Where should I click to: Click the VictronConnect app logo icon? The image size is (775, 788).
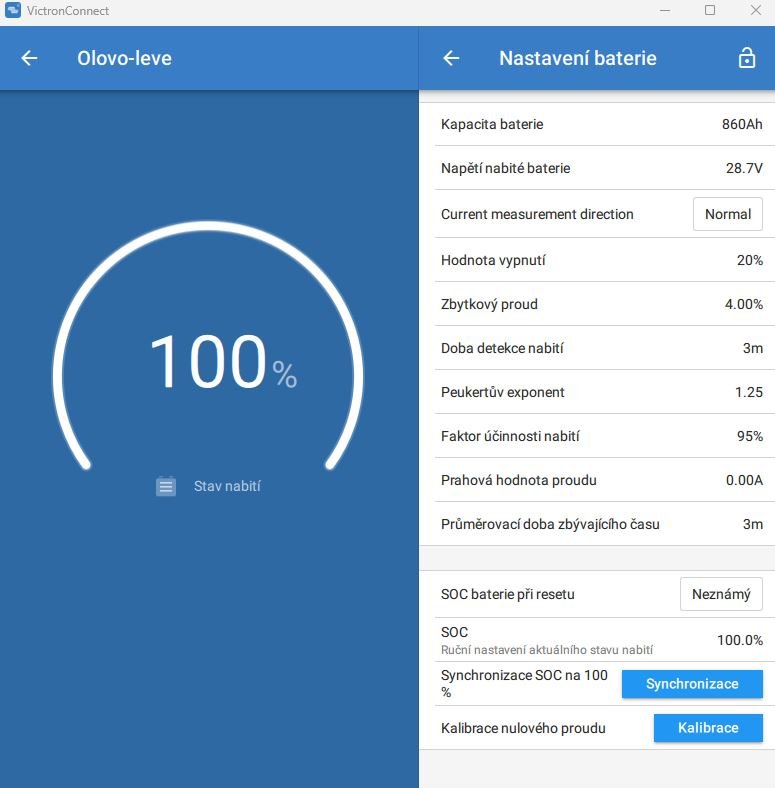pos(13,10)
